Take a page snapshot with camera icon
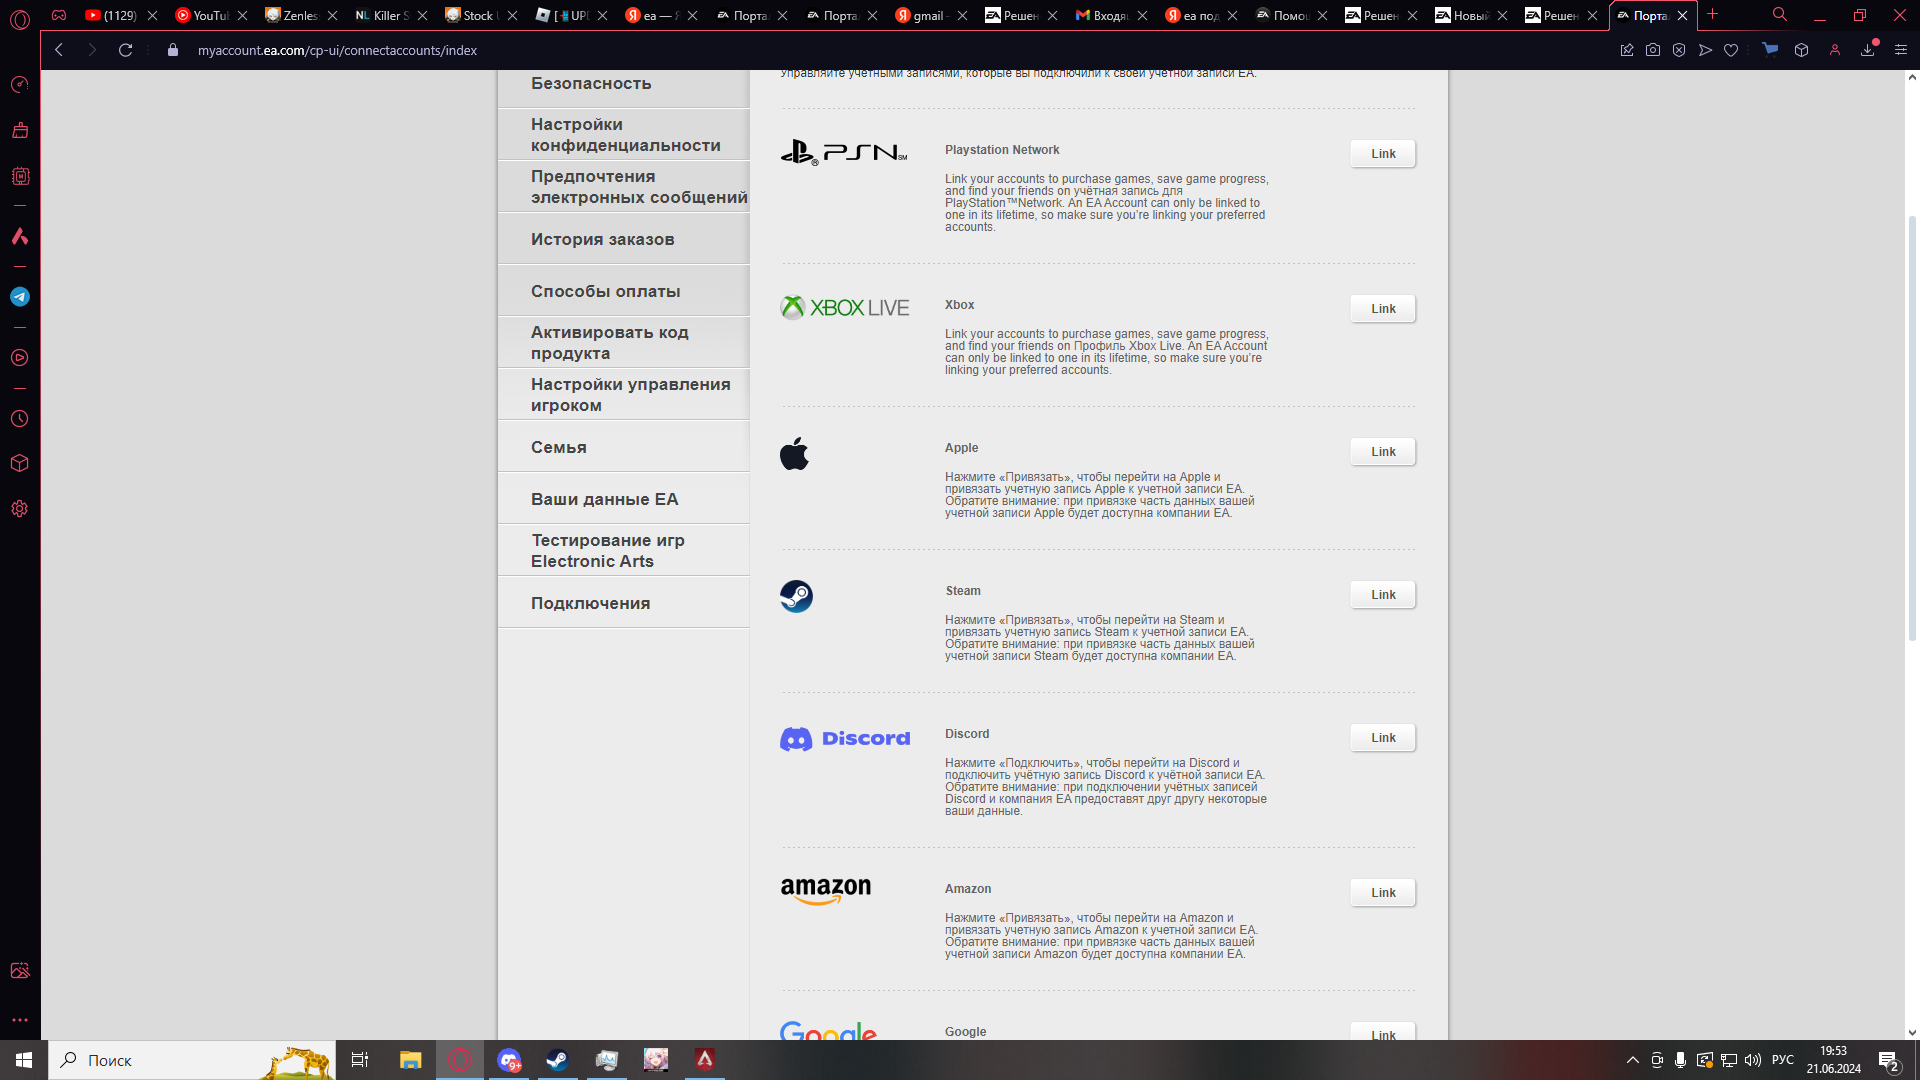This screenshot has height=1080, width=1920. 1653,50
